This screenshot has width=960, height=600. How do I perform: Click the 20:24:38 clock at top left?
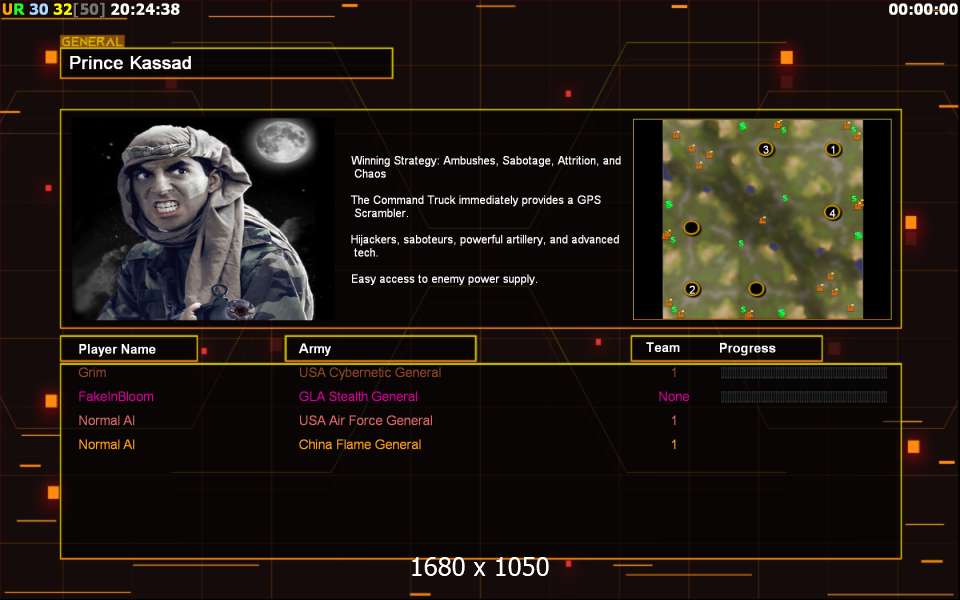point(145,9)
